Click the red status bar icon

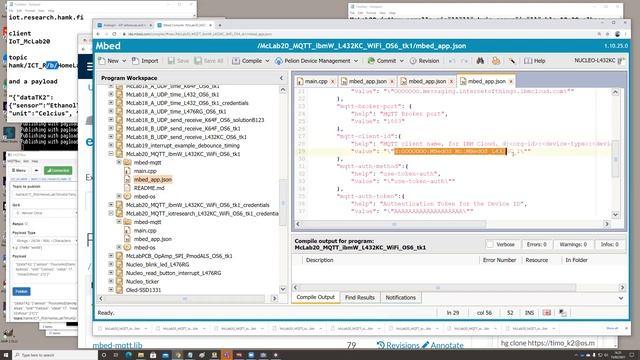point(547,313)
